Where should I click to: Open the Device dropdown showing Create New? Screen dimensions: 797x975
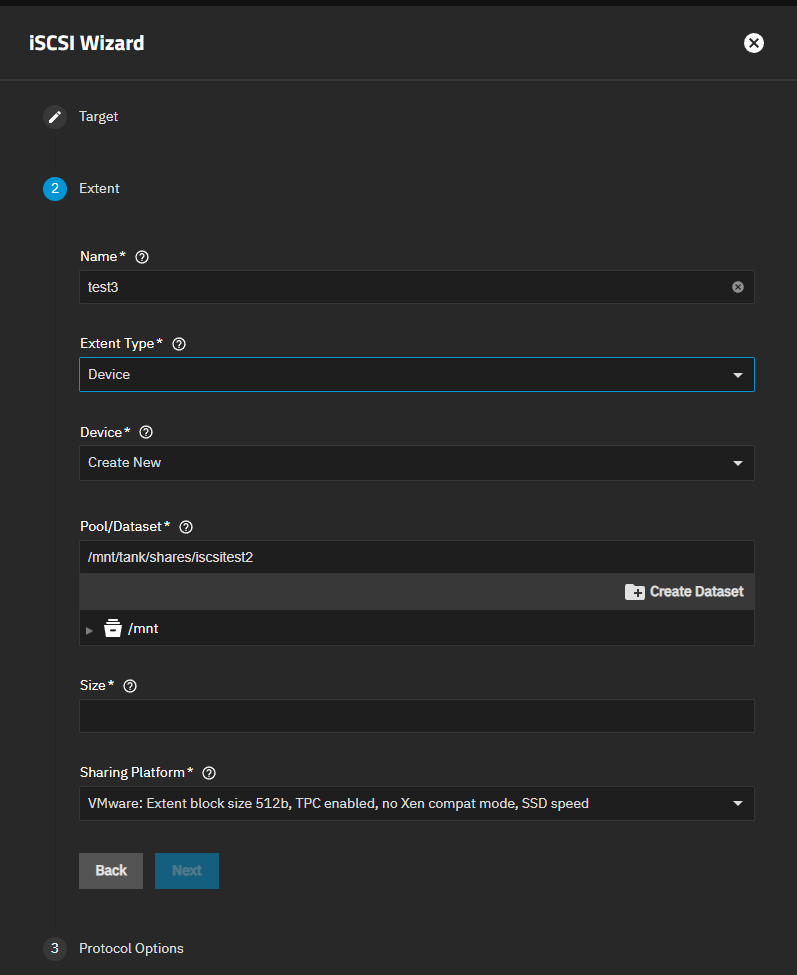pos(416,463)
